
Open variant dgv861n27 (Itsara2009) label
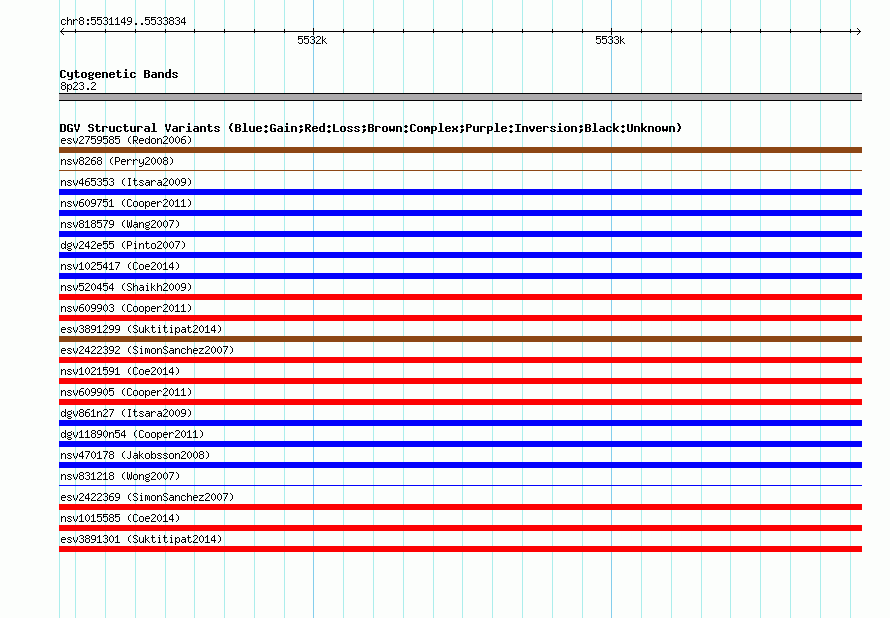tap(126, 413)
